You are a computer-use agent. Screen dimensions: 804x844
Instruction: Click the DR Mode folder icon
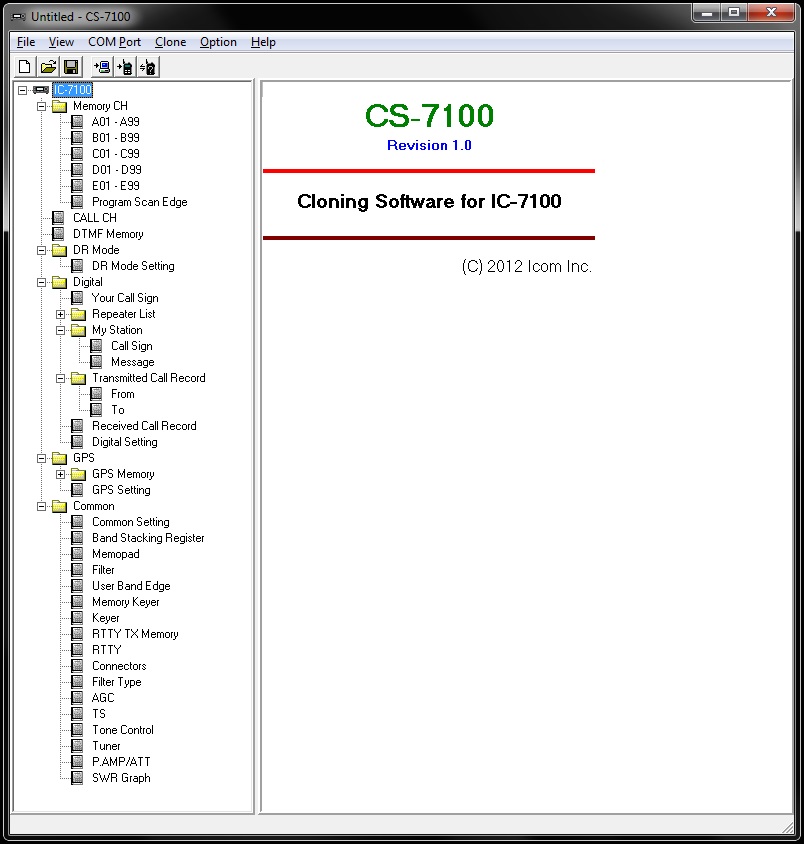pos(59,250)
